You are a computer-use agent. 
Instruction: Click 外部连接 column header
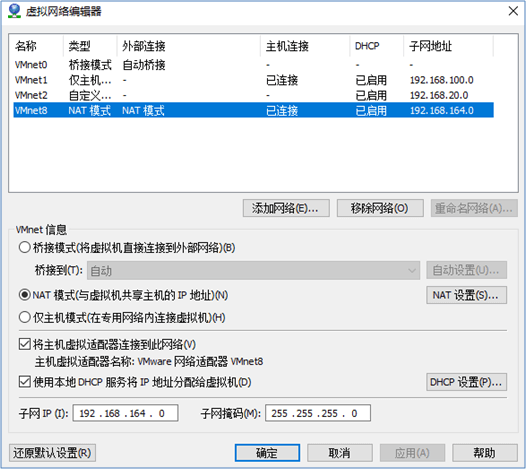189,46
